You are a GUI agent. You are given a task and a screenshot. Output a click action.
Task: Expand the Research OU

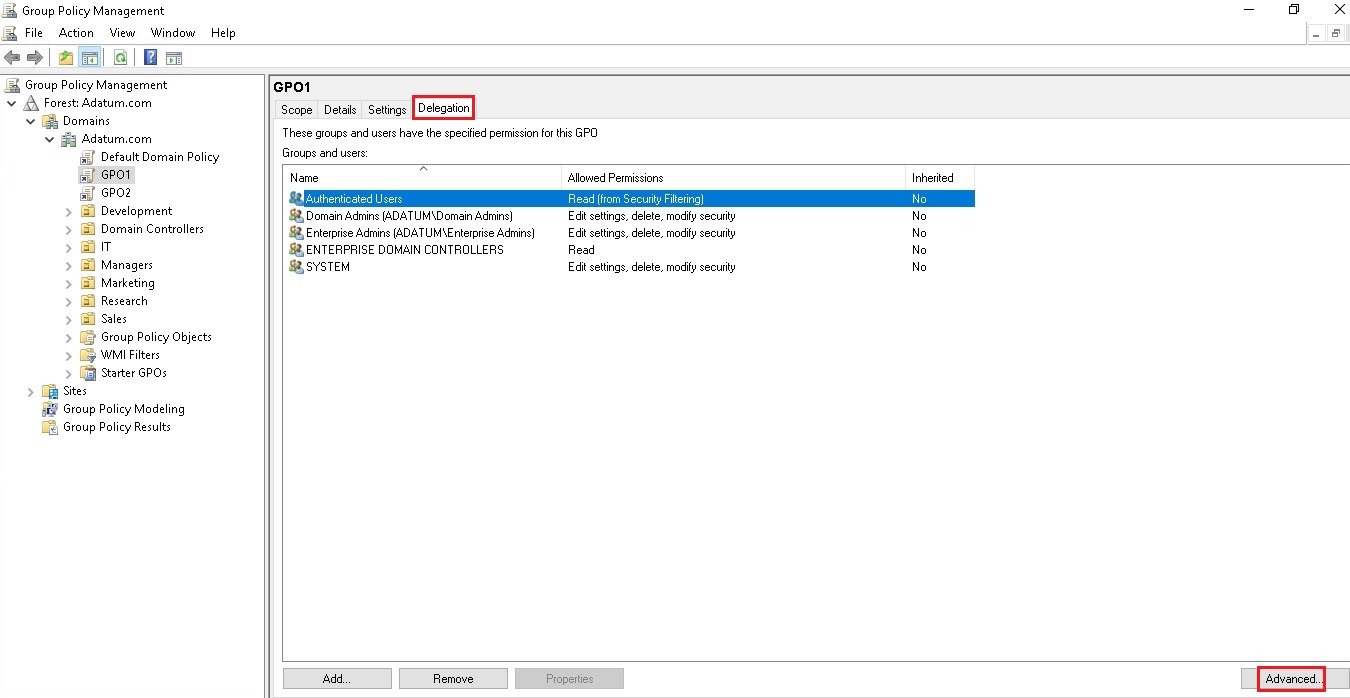click(69, 301)
